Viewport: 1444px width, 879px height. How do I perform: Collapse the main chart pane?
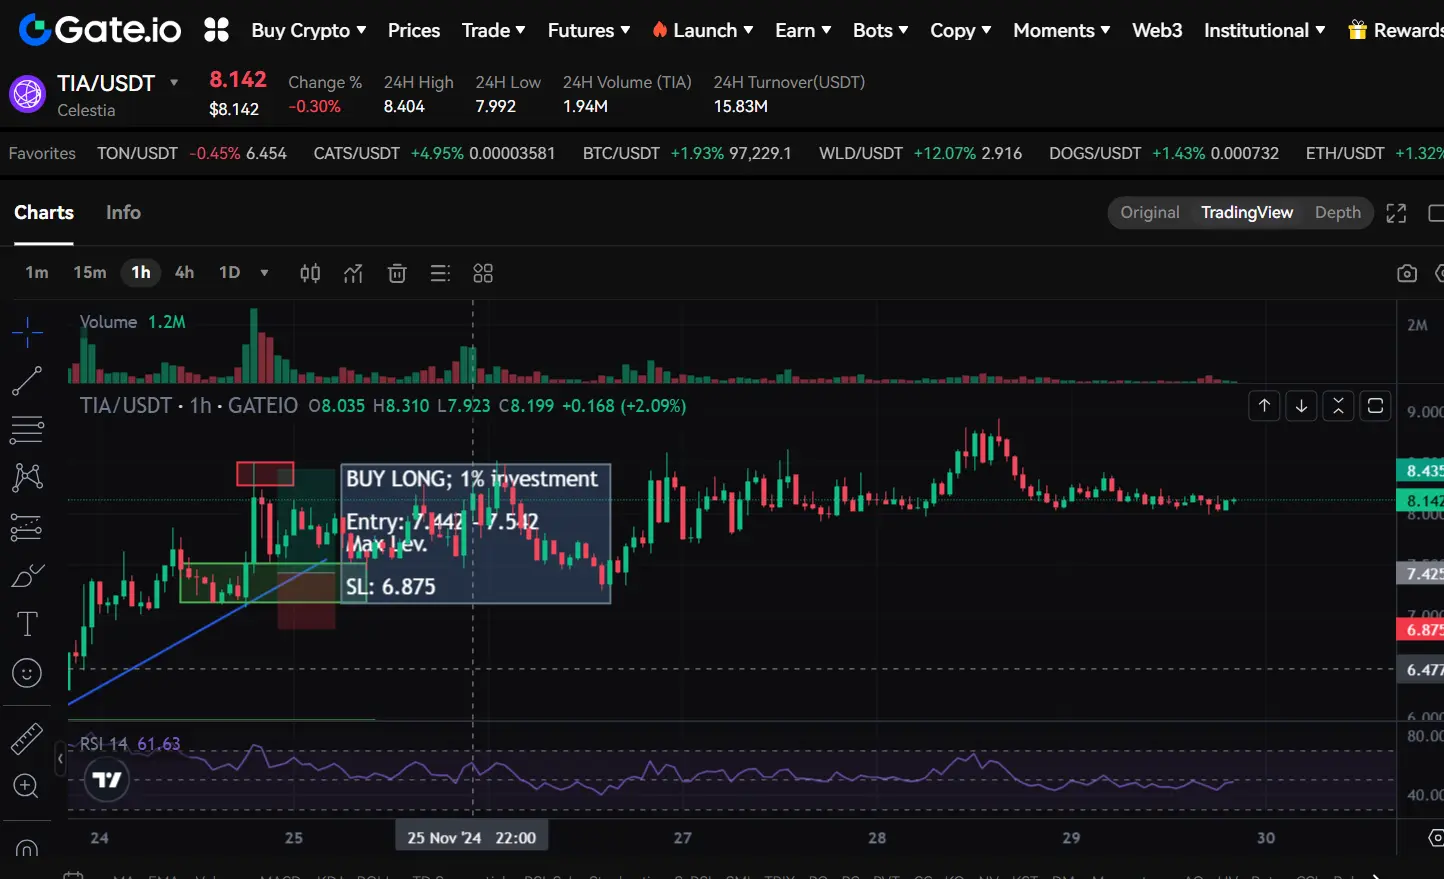pyautogui.click(x=1338, y=405)
